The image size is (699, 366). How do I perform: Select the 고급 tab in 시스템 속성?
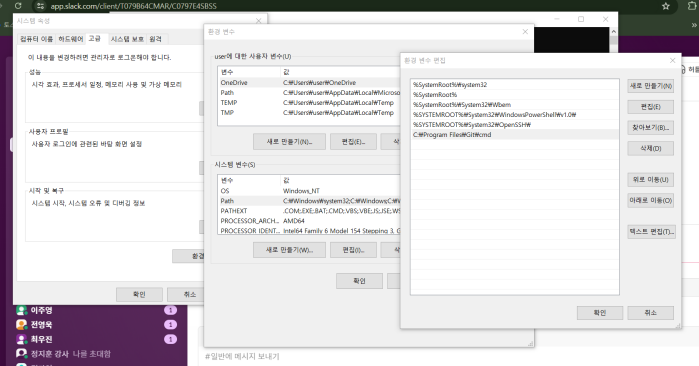(x=95, y=39)
